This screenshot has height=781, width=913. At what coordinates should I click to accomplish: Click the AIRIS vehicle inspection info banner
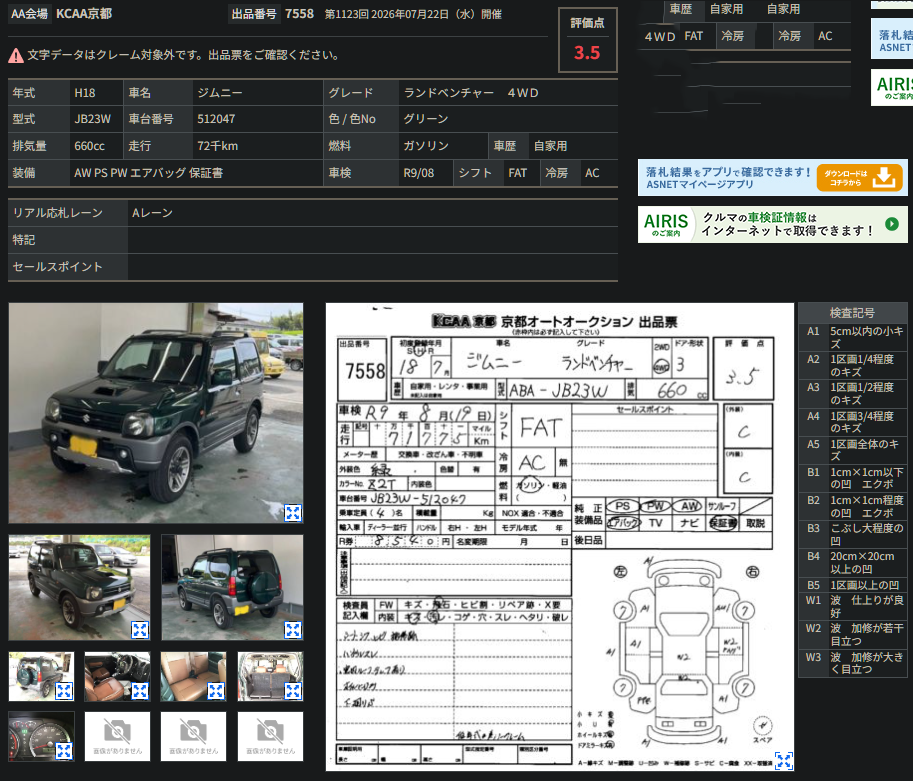(773, 224)
